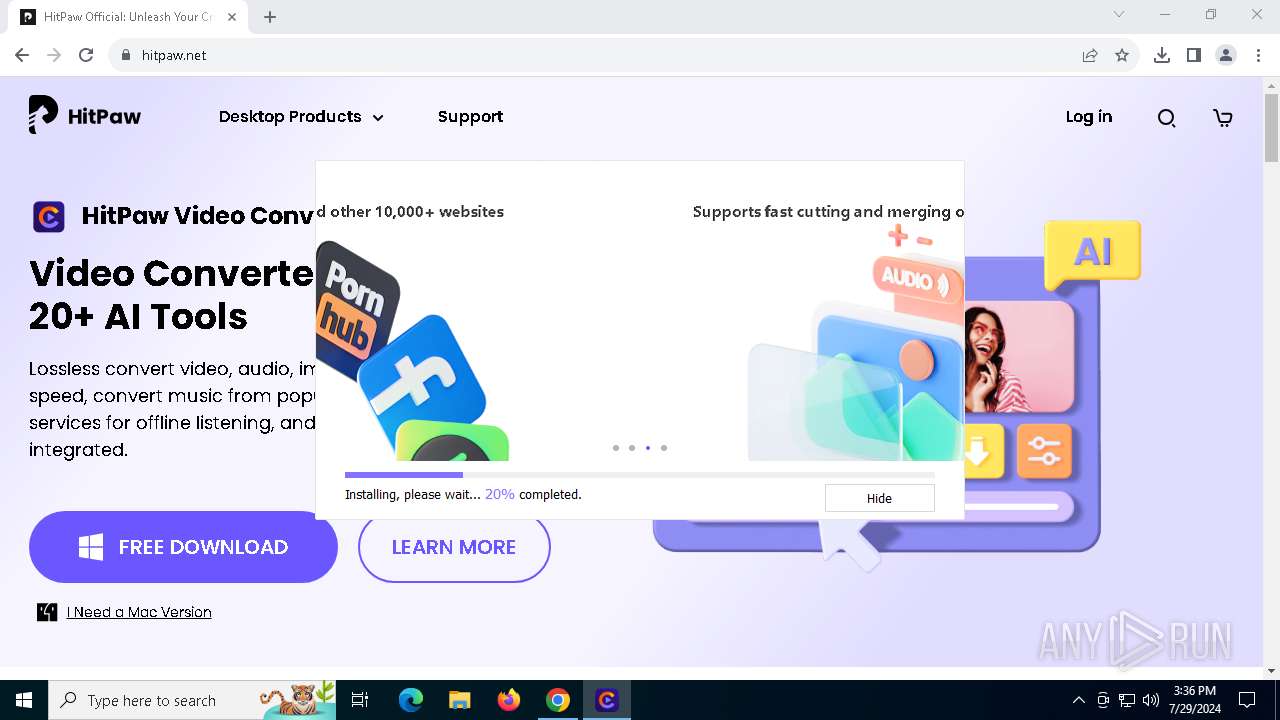
Task: Open tab search chevron in title bar
Action: pos(1119,14)
